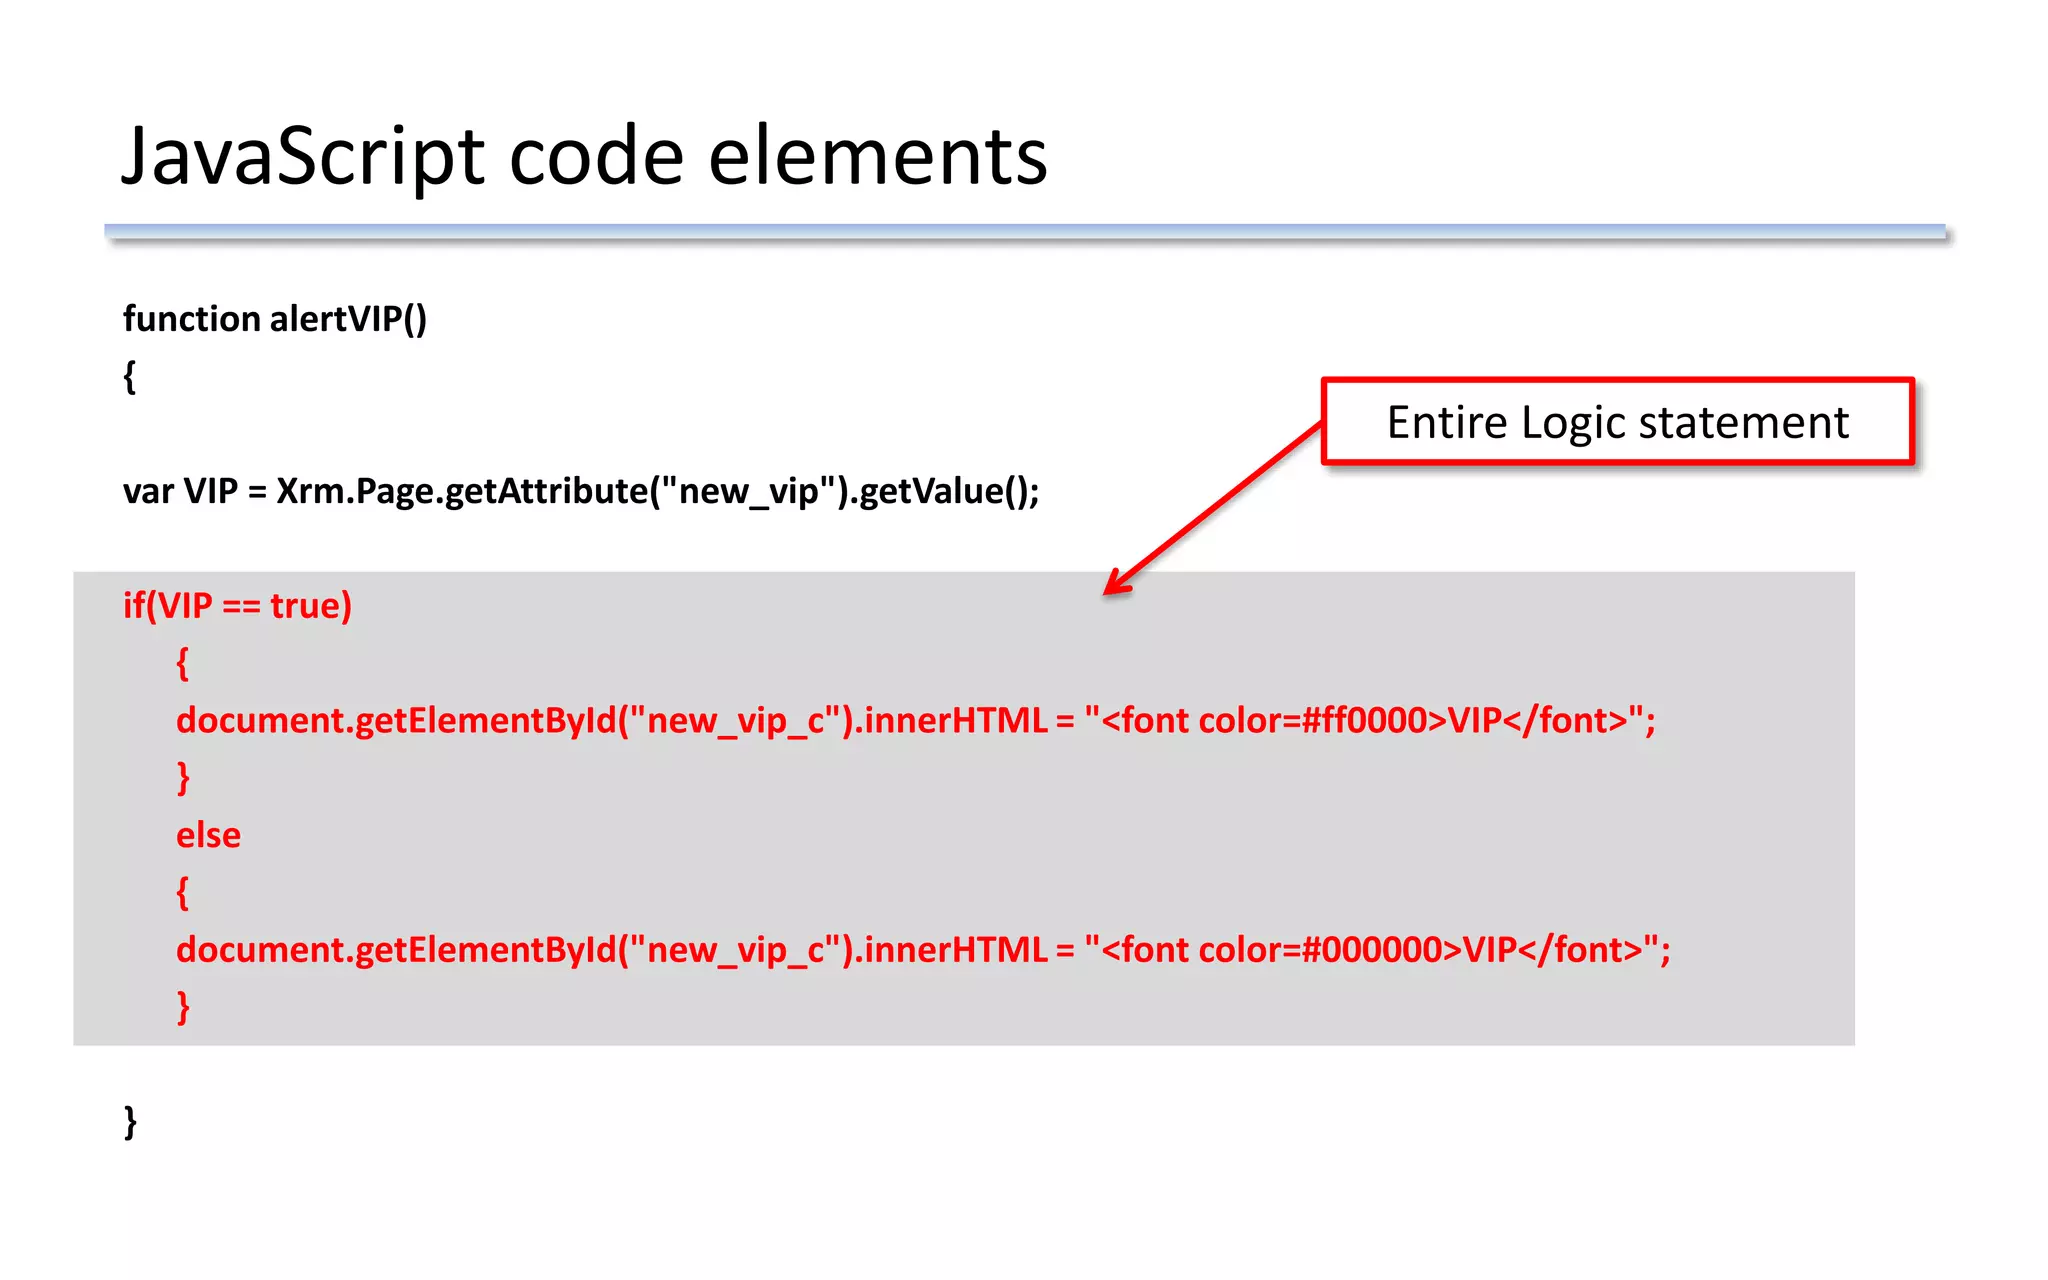
Task: Click the closing brace before else
Action: pyautogui.click(x=183, y=777)
